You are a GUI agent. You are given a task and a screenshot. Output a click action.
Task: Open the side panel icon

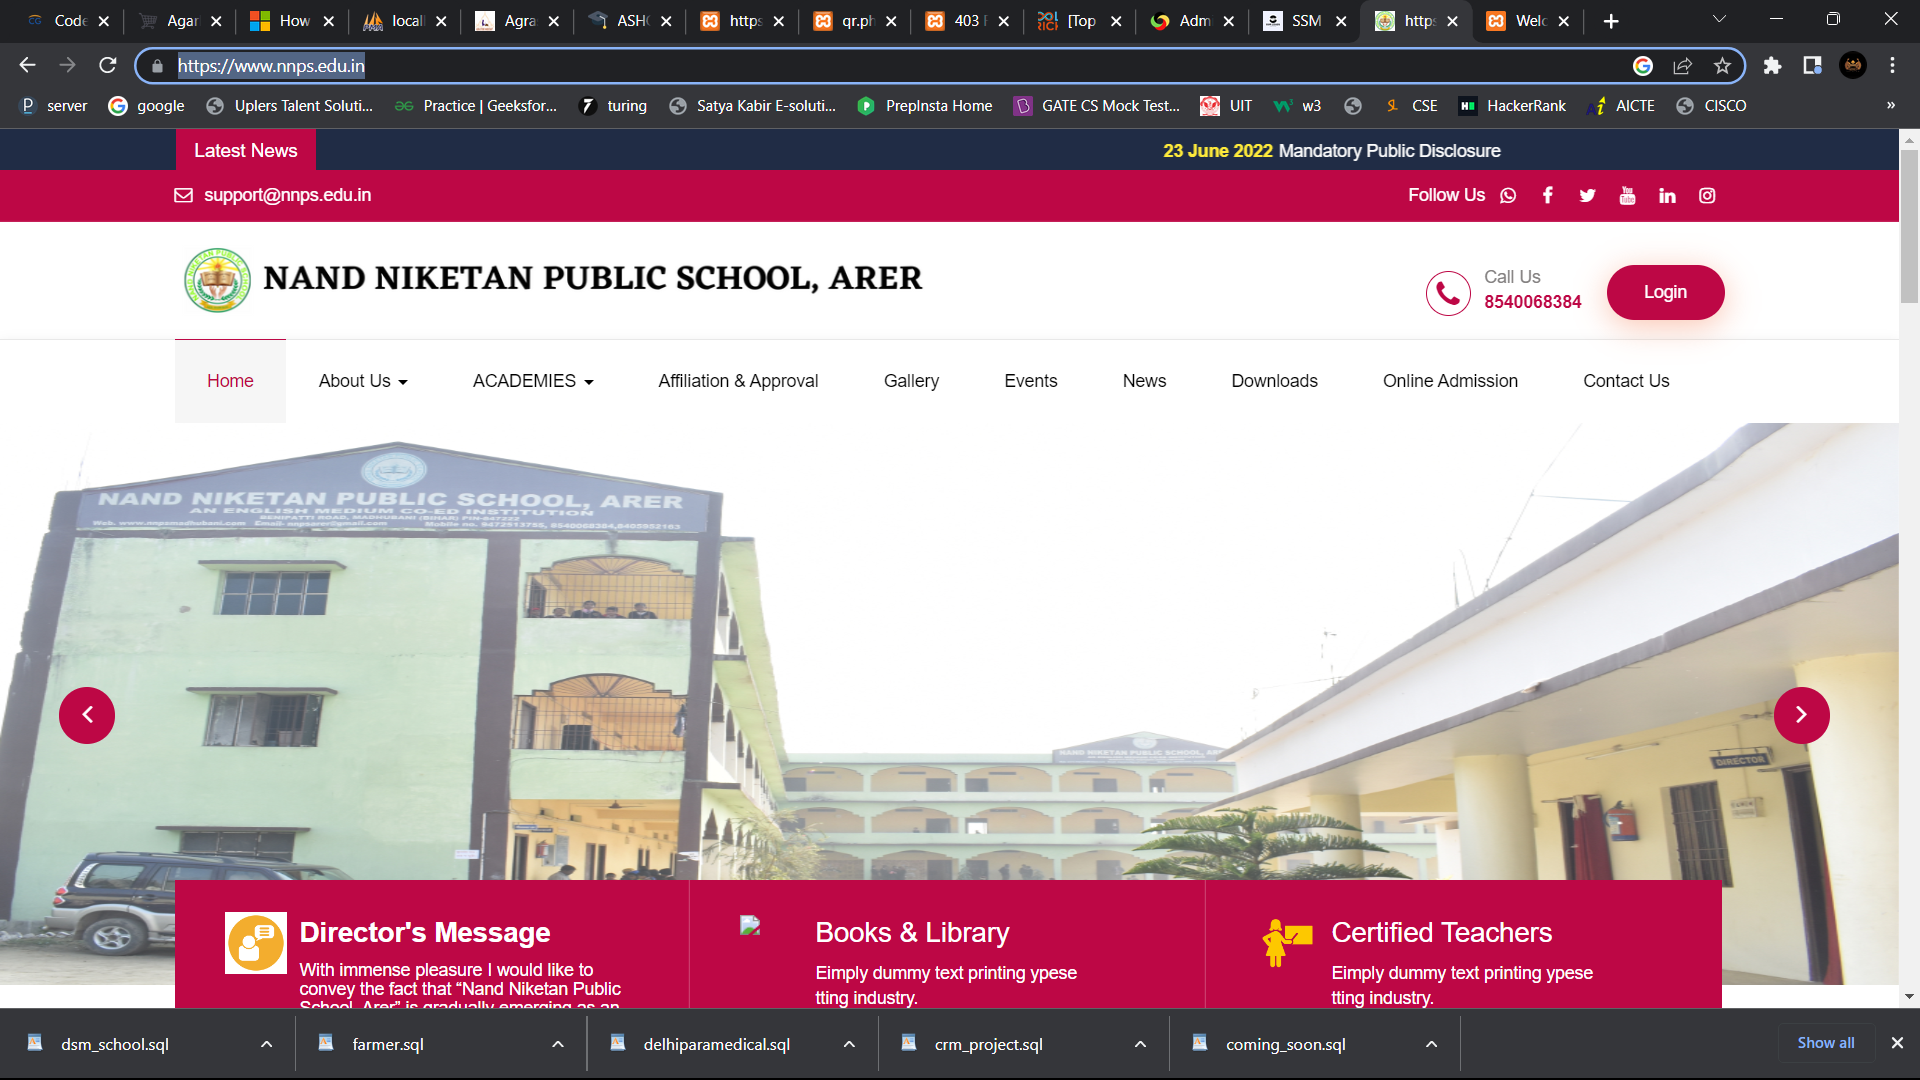pyautogui.click(x=1812, y=66)
